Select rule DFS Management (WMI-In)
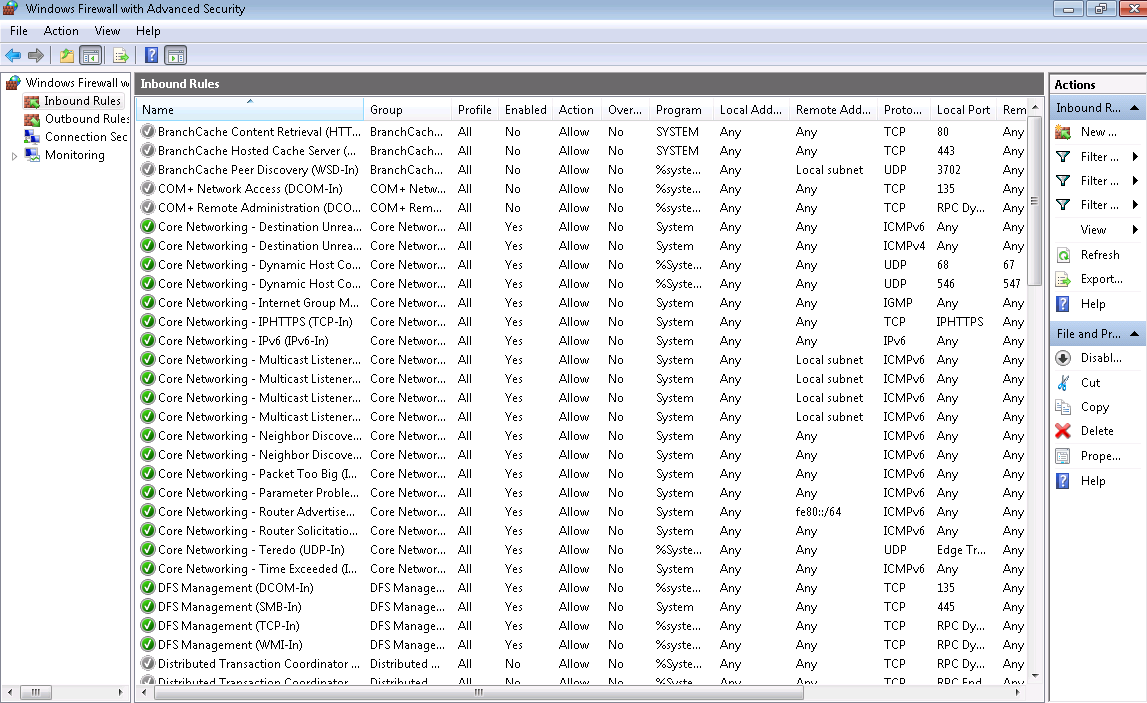Viewport: 1147px width, 703px height. (230, 645)
